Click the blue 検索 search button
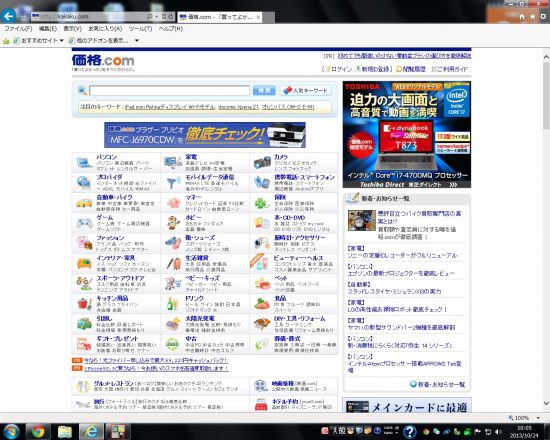The height and width of the screenshot is (440, 550). click(264, 91)
